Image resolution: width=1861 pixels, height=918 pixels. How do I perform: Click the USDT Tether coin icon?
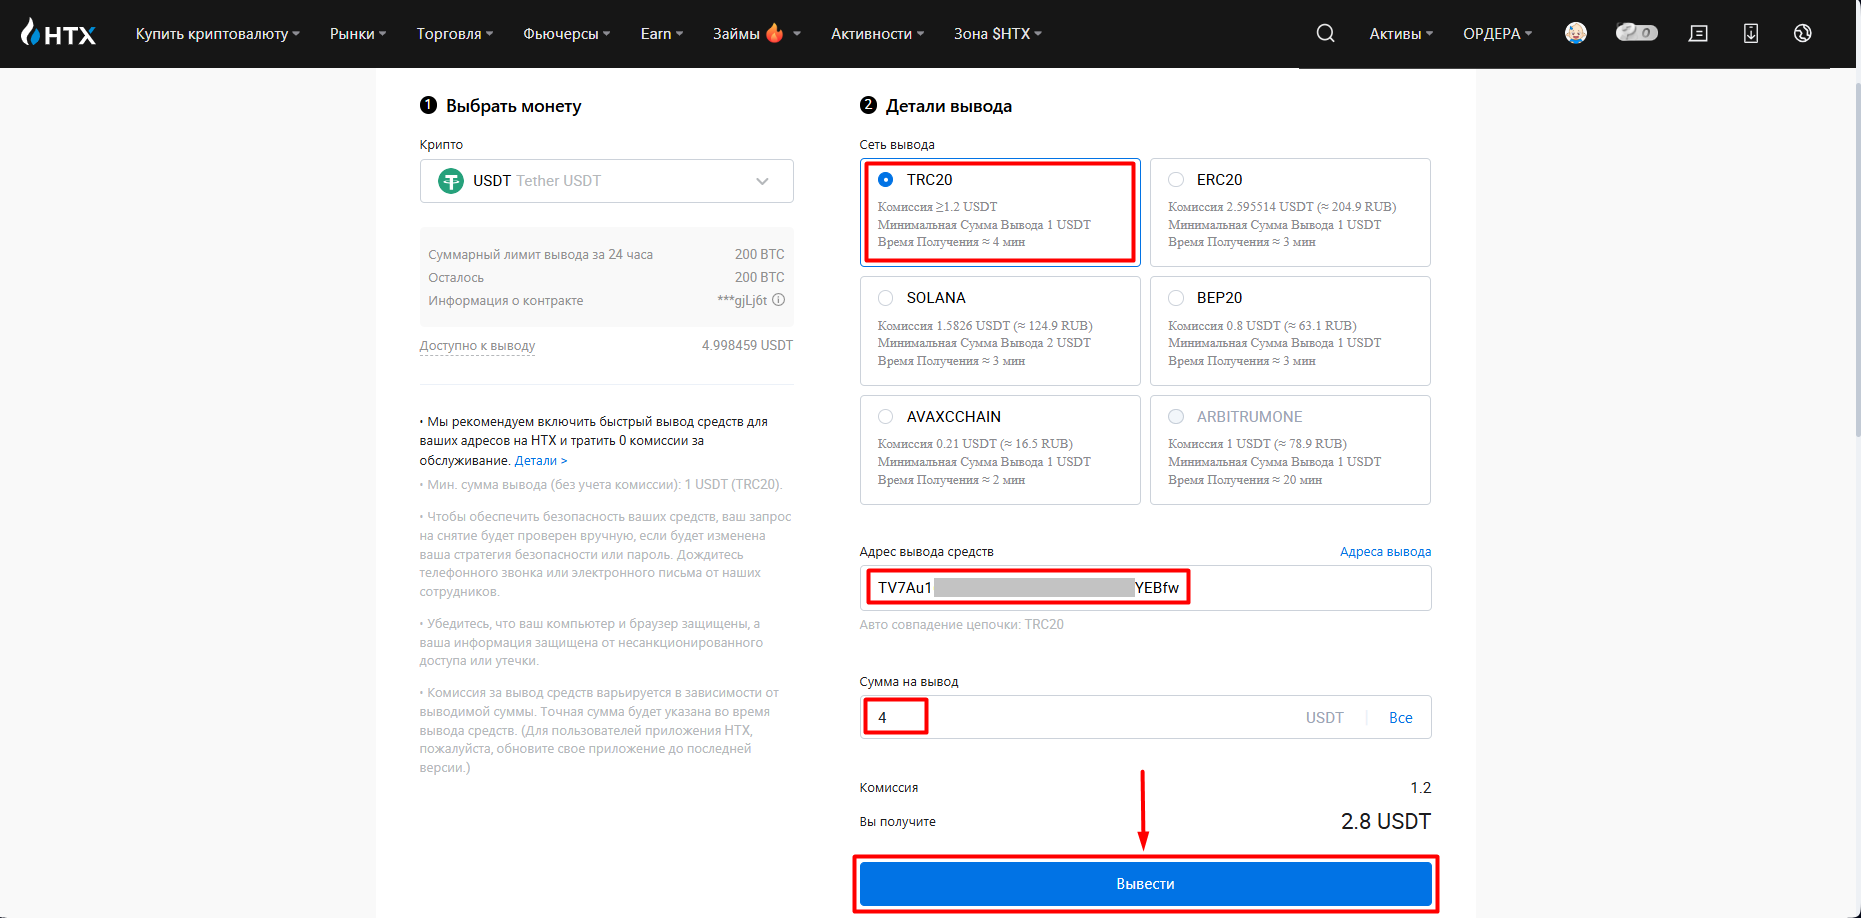coord(451,181)
